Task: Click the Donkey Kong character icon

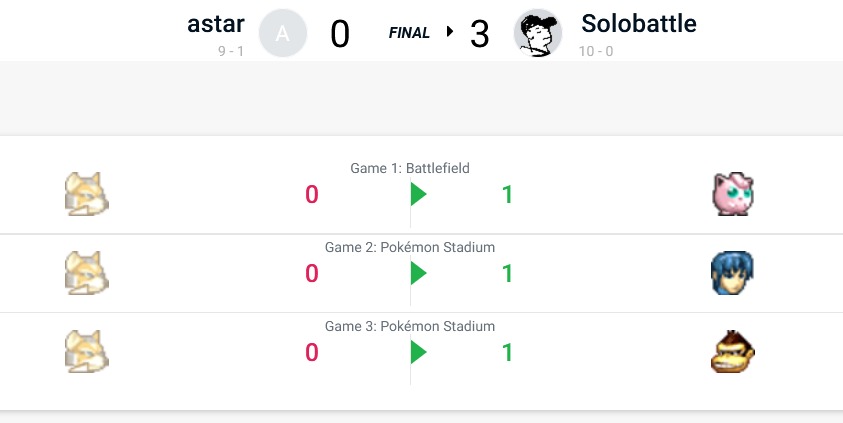Action: pyautogui.click(x=732, y=352)
